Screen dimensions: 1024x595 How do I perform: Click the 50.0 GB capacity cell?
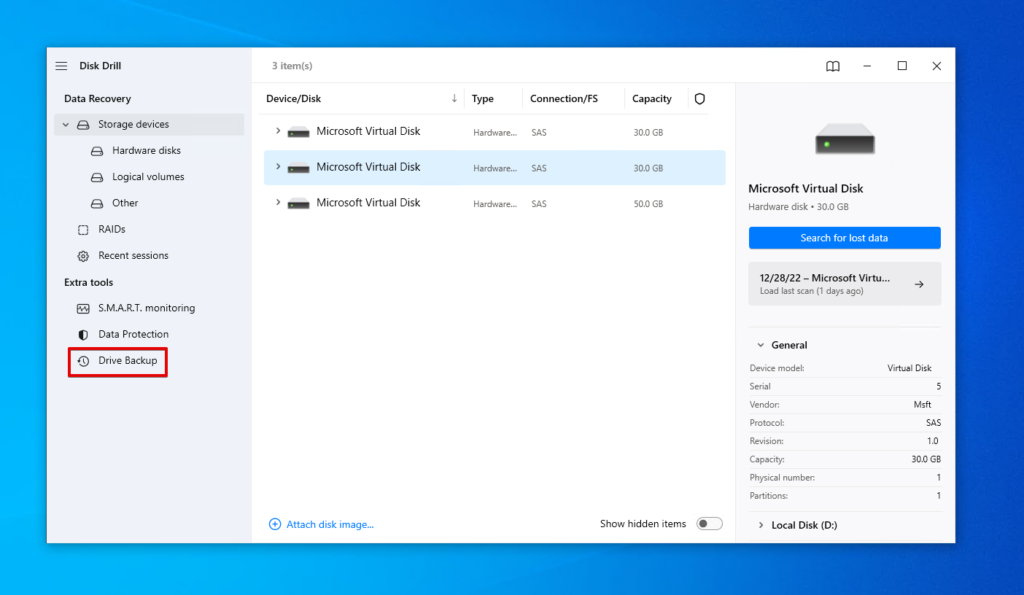(x=648, y=204)
